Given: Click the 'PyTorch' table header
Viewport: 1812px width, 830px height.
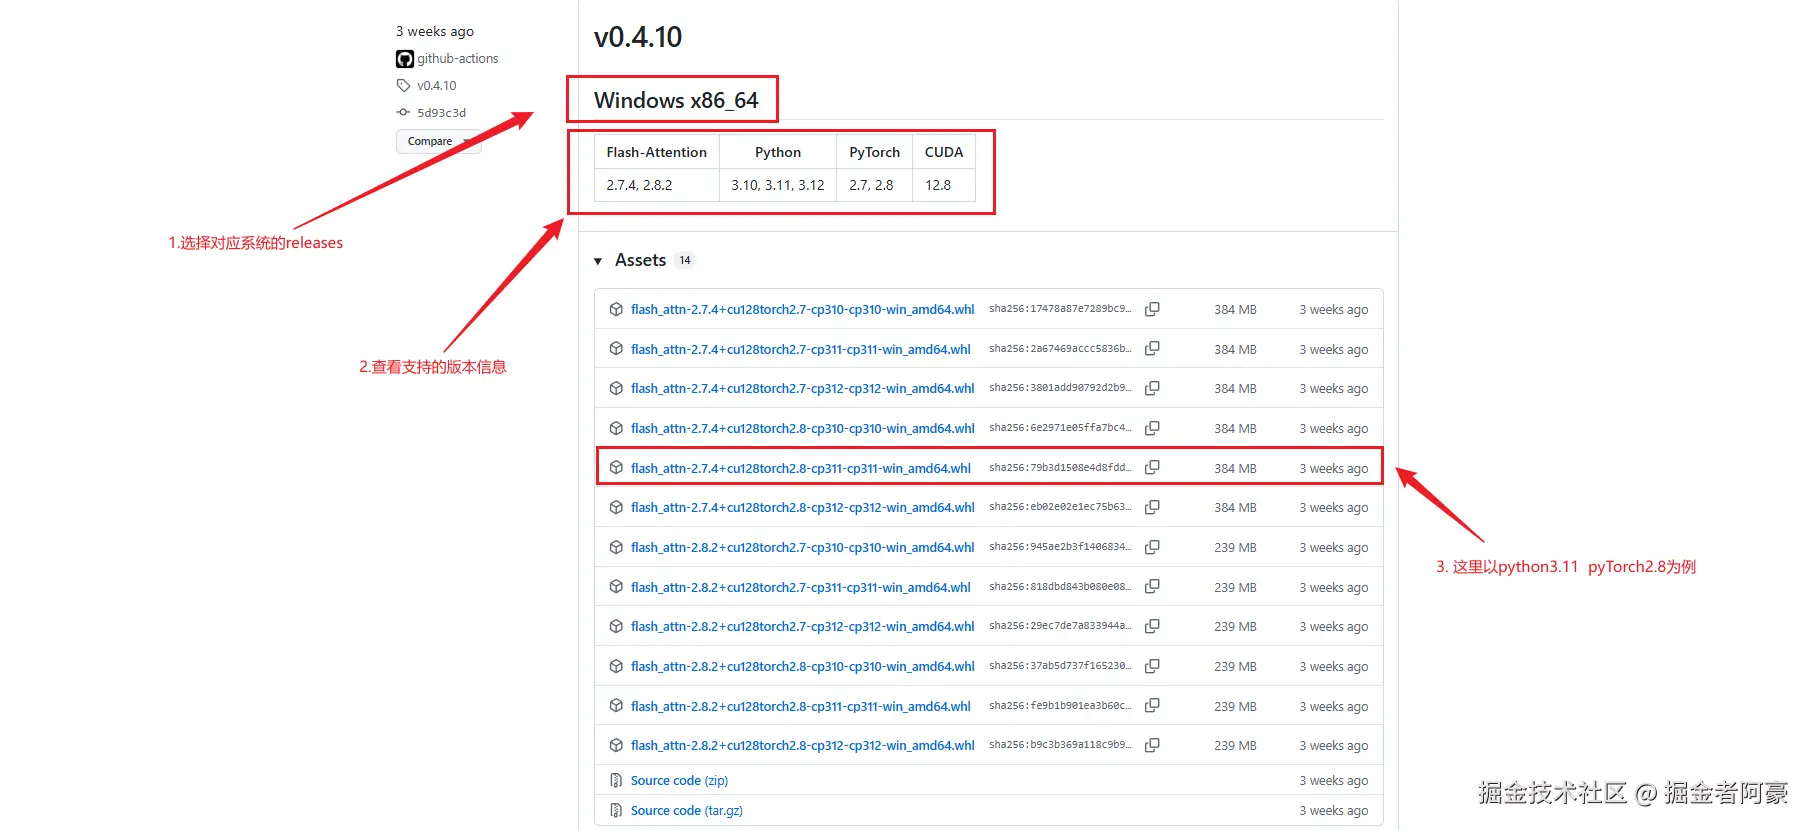Looking at the screenshot, I should (x=874, y=152).
